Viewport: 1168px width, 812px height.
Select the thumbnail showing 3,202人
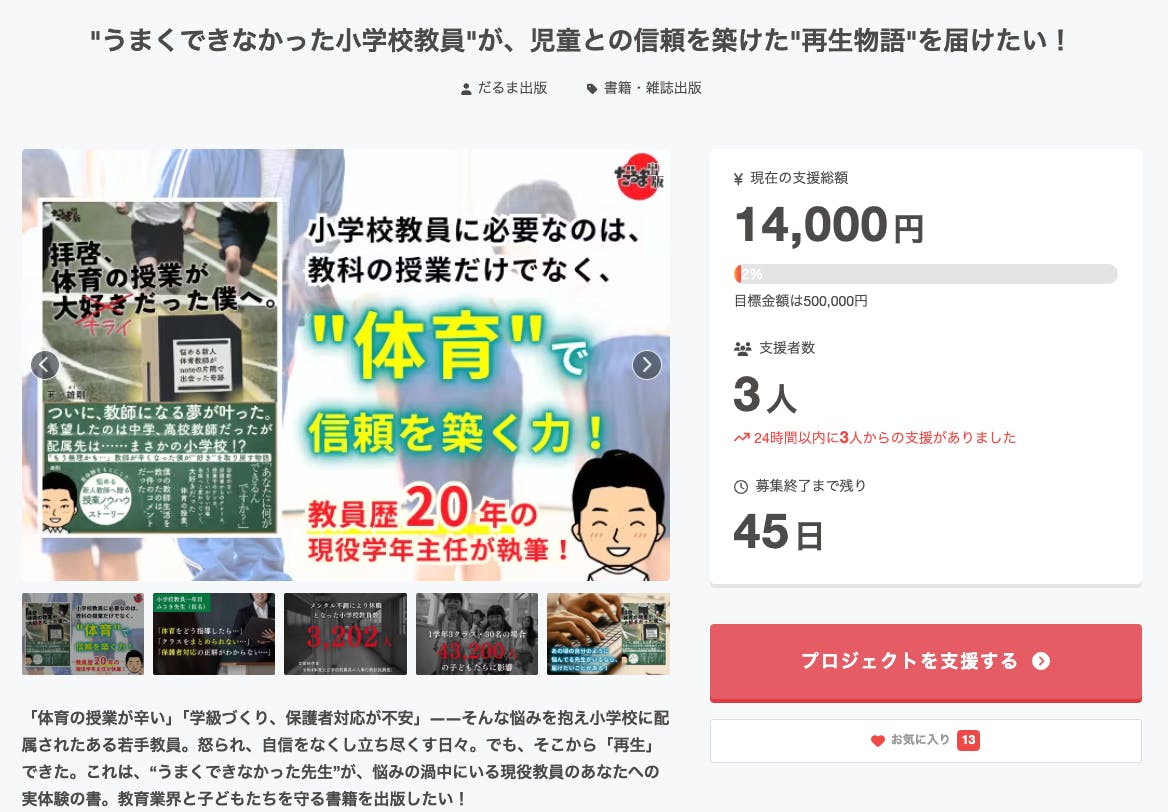pos(346,634)
